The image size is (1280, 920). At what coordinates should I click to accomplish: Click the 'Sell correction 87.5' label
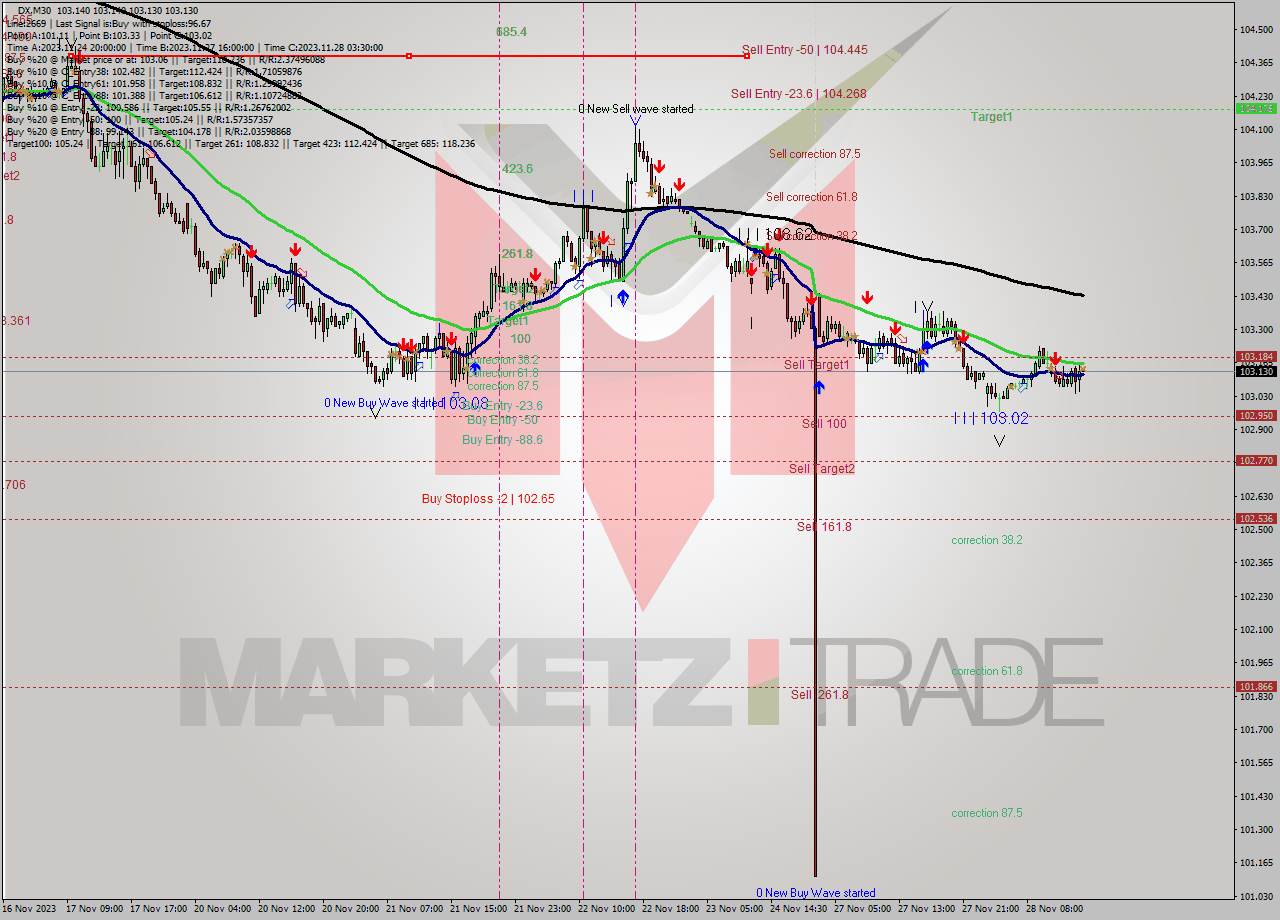click(x=814, y=154)
